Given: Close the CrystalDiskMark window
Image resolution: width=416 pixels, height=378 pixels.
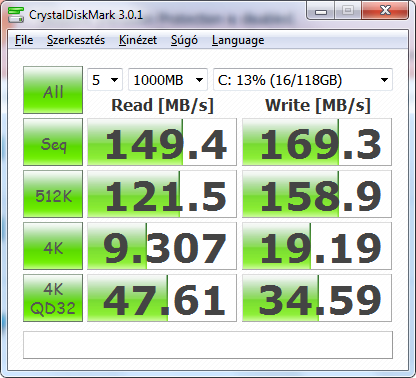Looking at the screenshot, I should tap(385, 11).
